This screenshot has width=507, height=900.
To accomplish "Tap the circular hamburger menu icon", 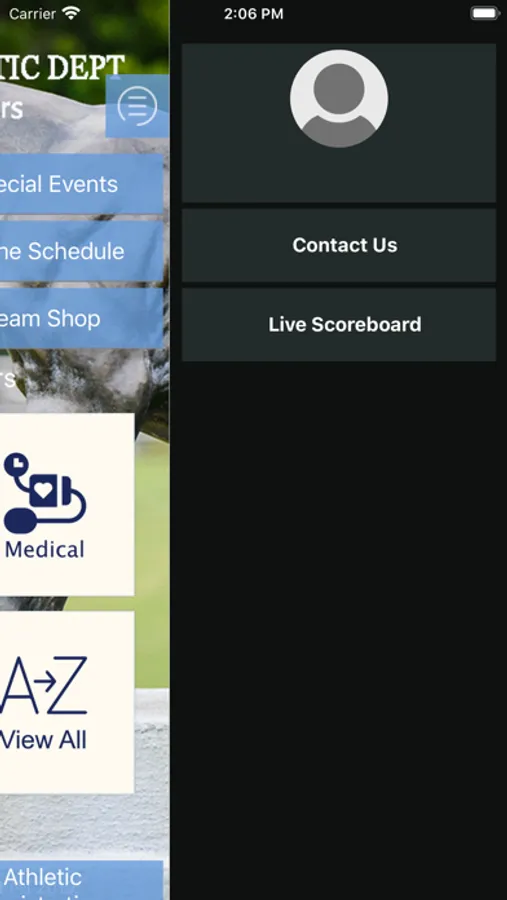I will pyautogui.click(x=137, y=106).
